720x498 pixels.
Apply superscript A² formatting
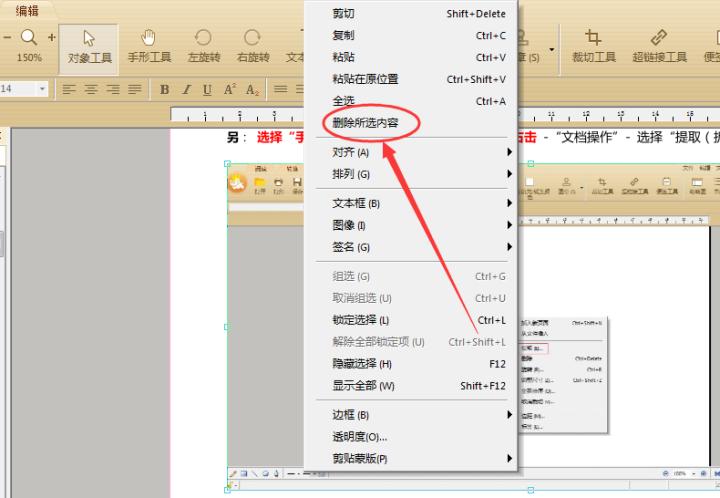(x=230, y=89)
